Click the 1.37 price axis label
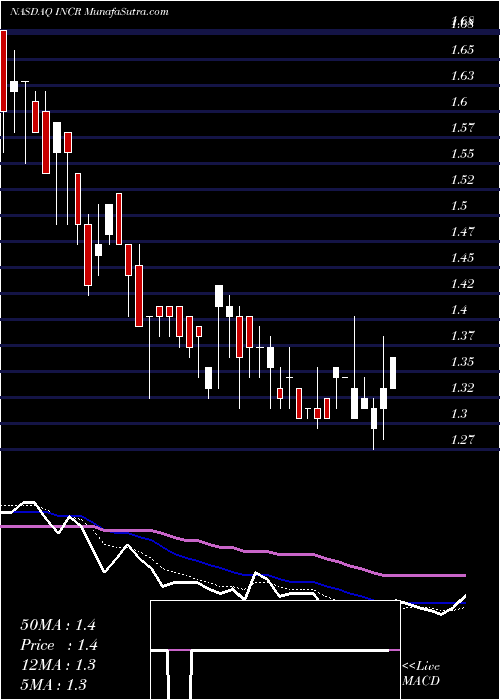 pyautogui.click(x=462, y=335)
